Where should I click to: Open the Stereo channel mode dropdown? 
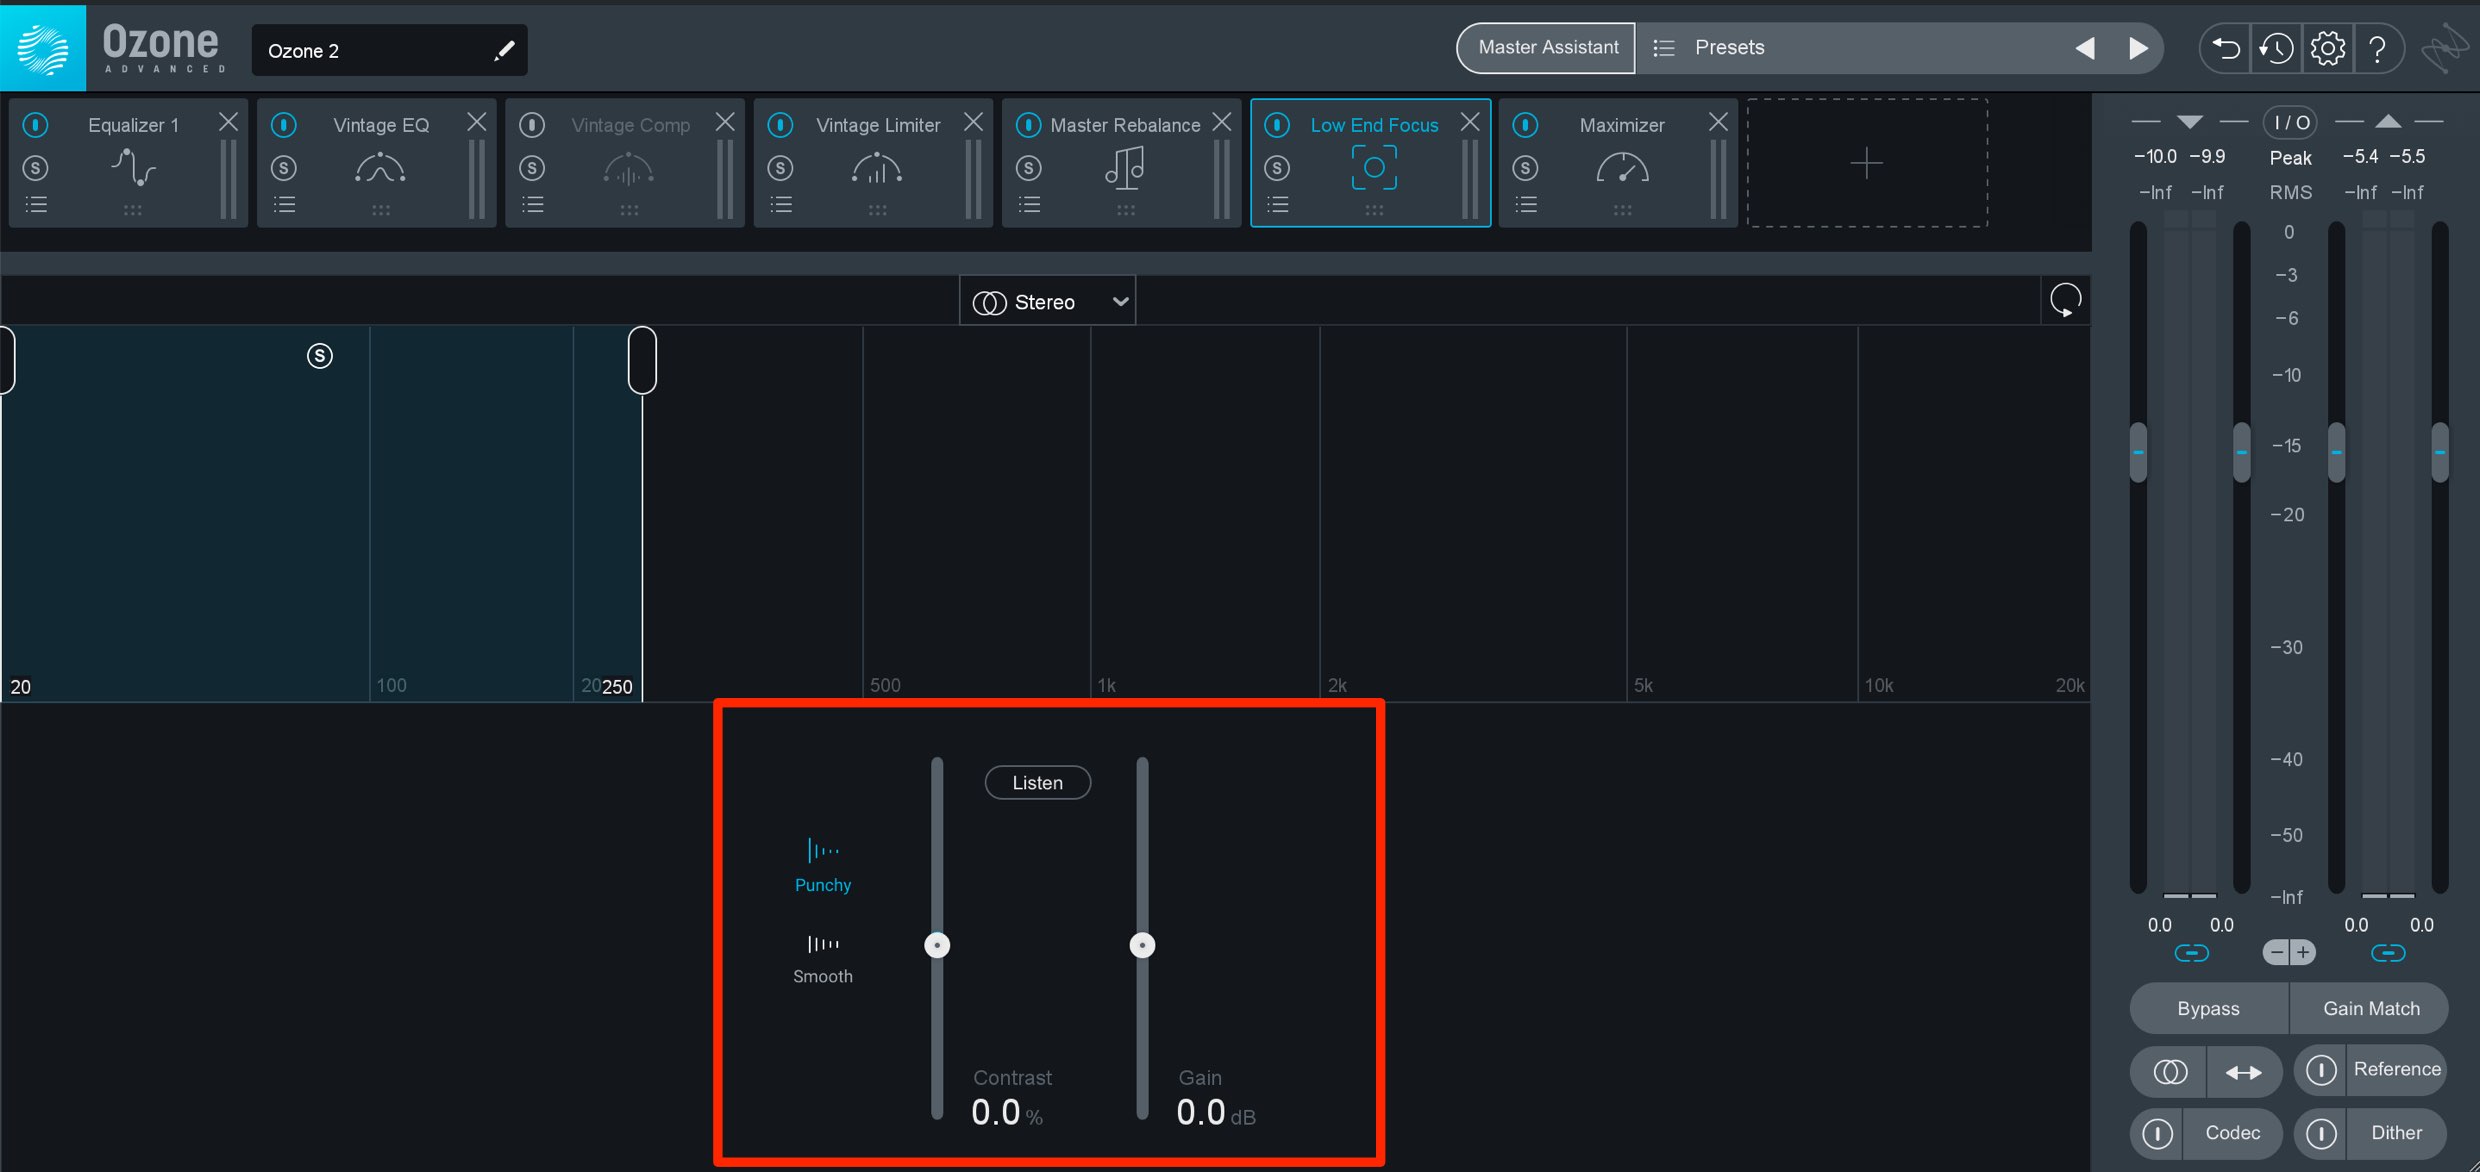1048,302
